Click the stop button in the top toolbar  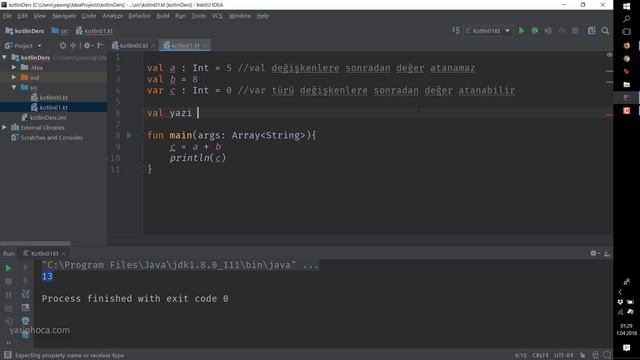point(575,31)
